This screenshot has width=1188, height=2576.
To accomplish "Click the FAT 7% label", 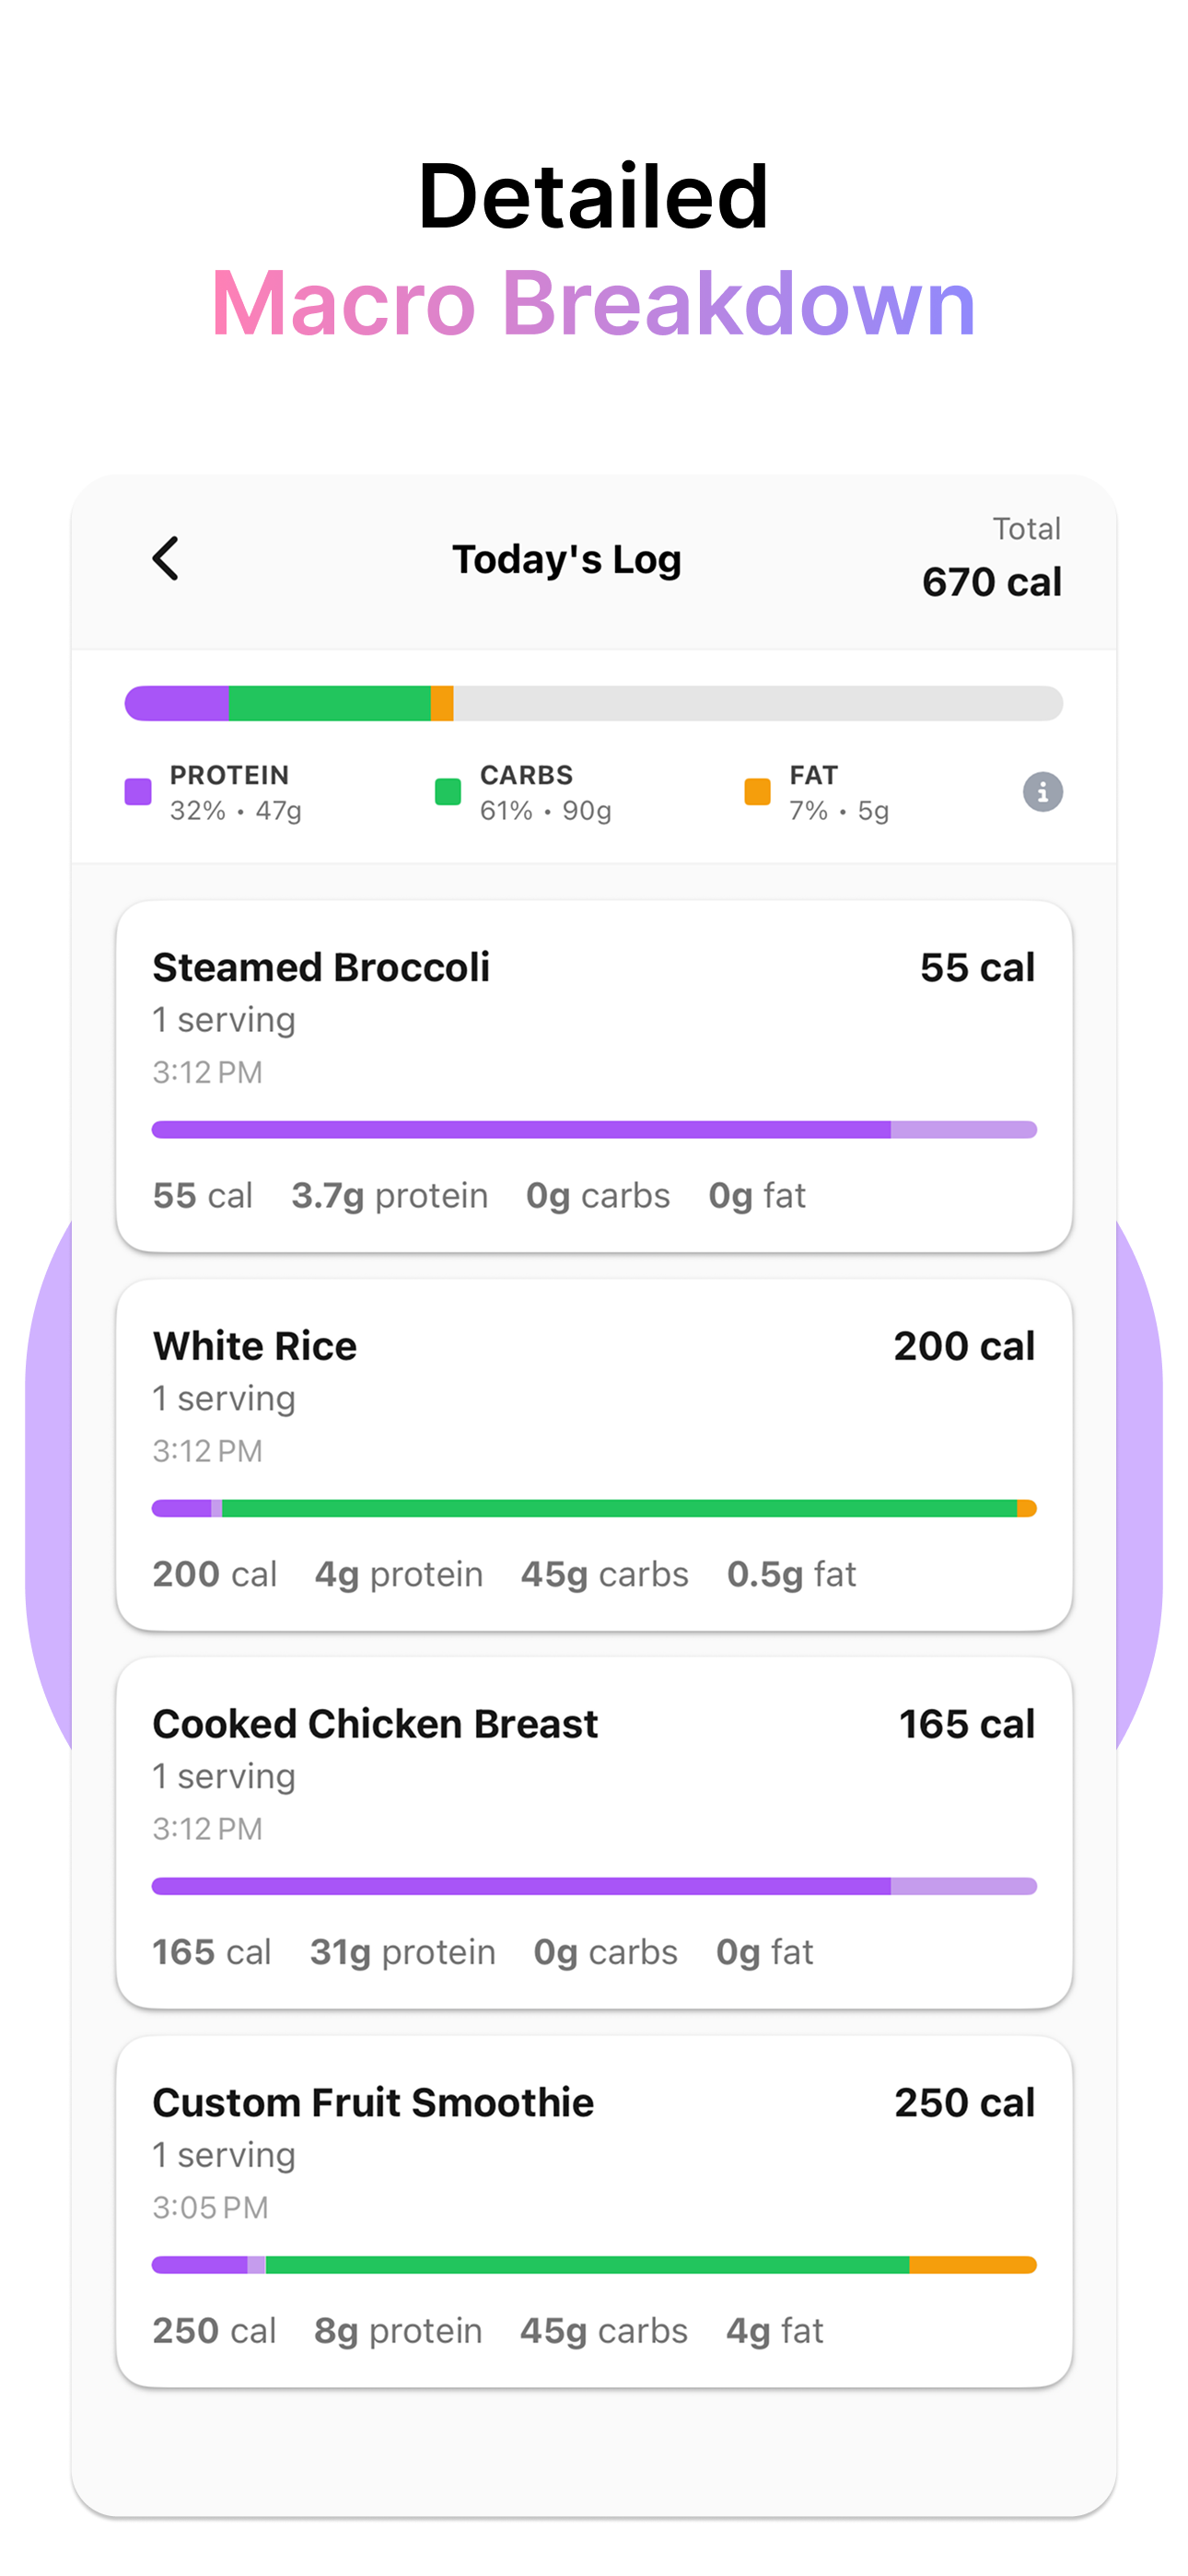I will (839, 792).
